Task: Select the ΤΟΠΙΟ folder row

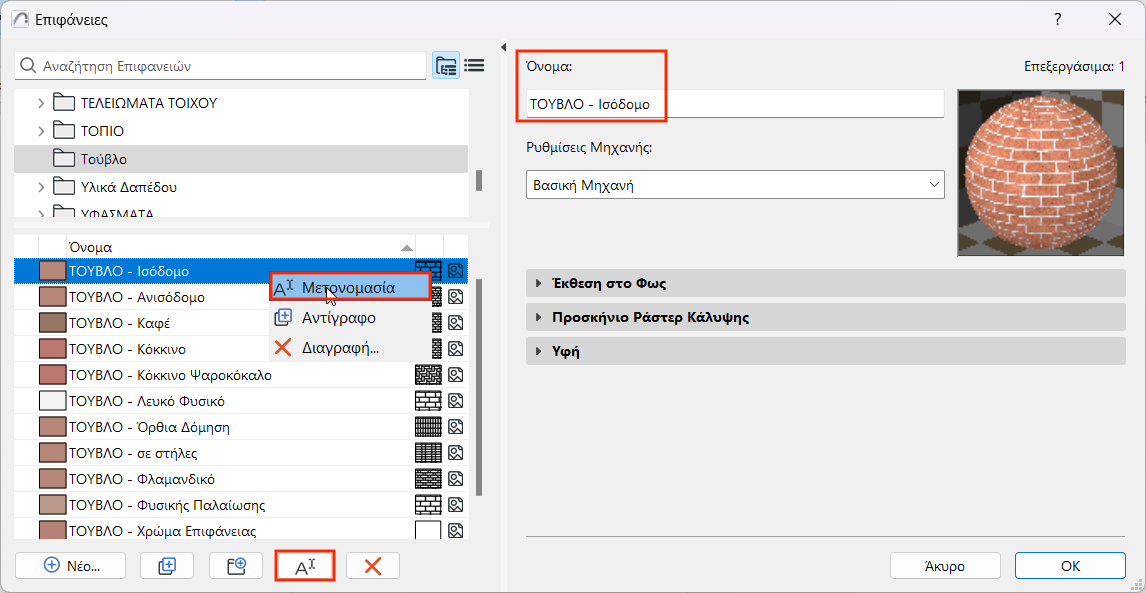Action: (x=240, y=131)
